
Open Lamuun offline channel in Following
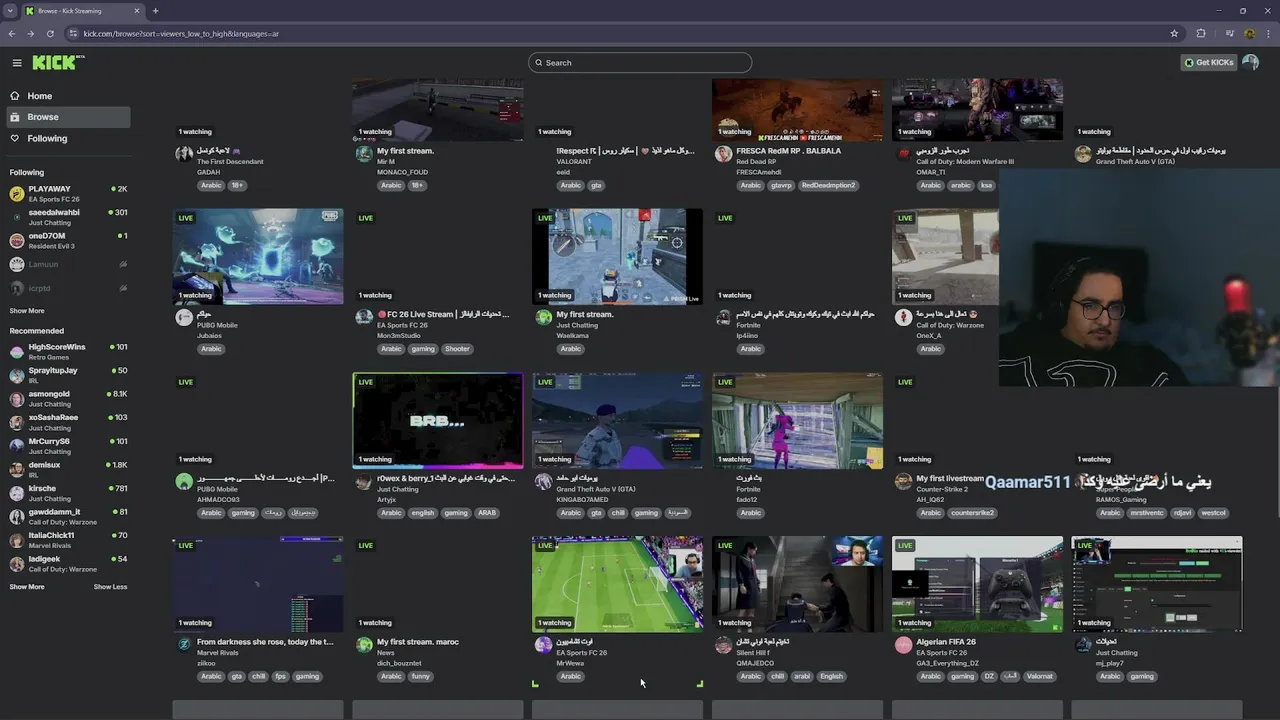68,264
